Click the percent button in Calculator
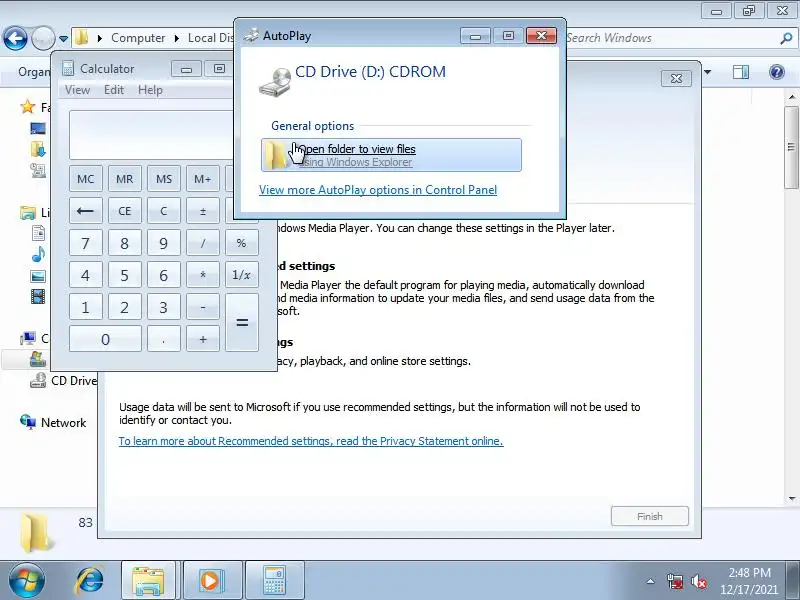Image resolution: width=800 pixels, height=600 pixels. [x=242, y=243]
